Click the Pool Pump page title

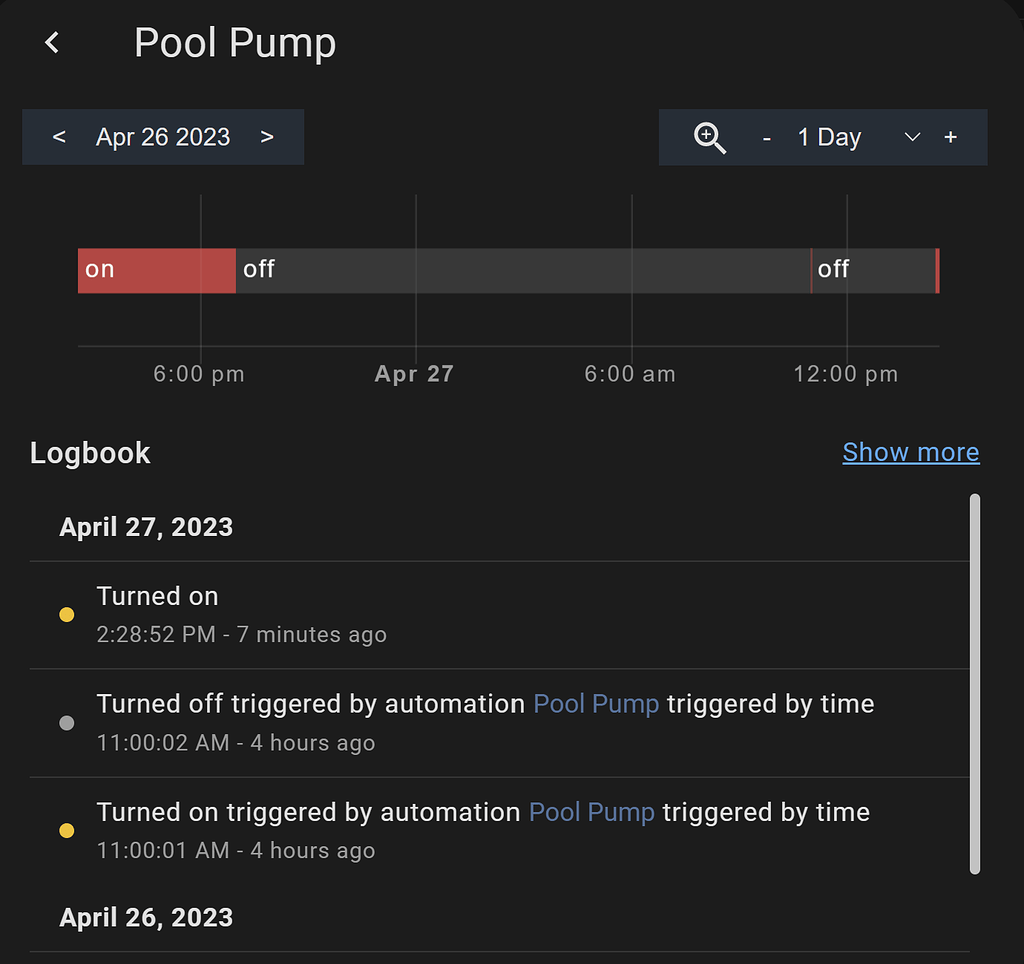(235, 42)
